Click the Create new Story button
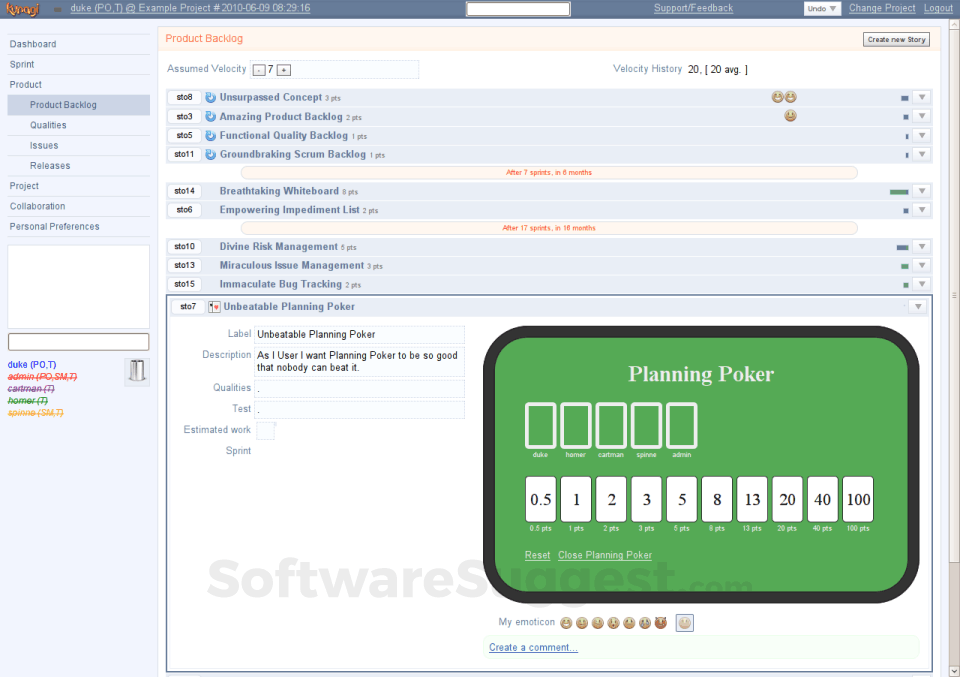This screenshot has height=677, width=960. pyautogui.click(x=896, y=40)
